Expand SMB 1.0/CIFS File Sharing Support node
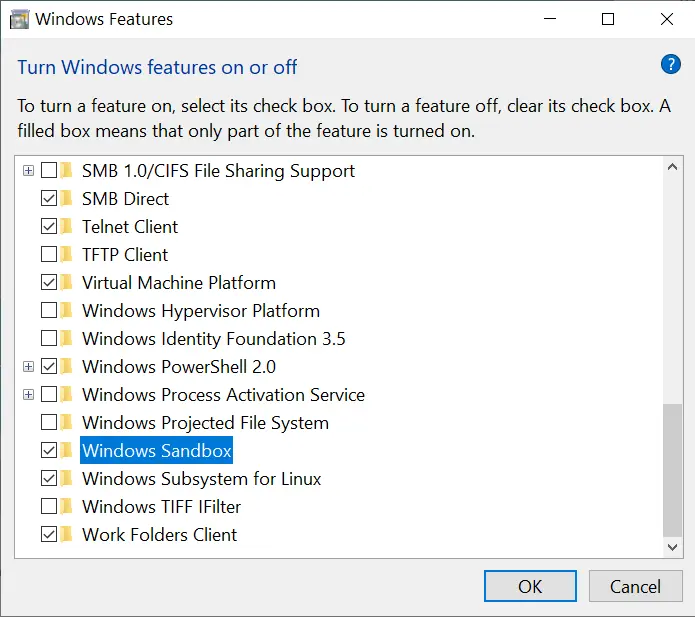Image resolution: width=695 pixels, height=617 pixels. pos(28,171)
